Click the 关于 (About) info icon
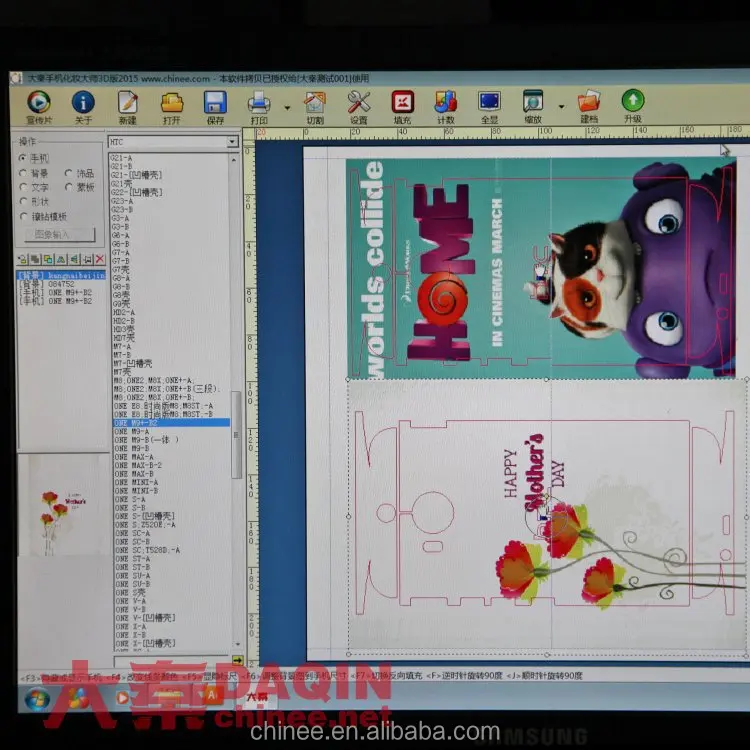 (x=83, y=107)
